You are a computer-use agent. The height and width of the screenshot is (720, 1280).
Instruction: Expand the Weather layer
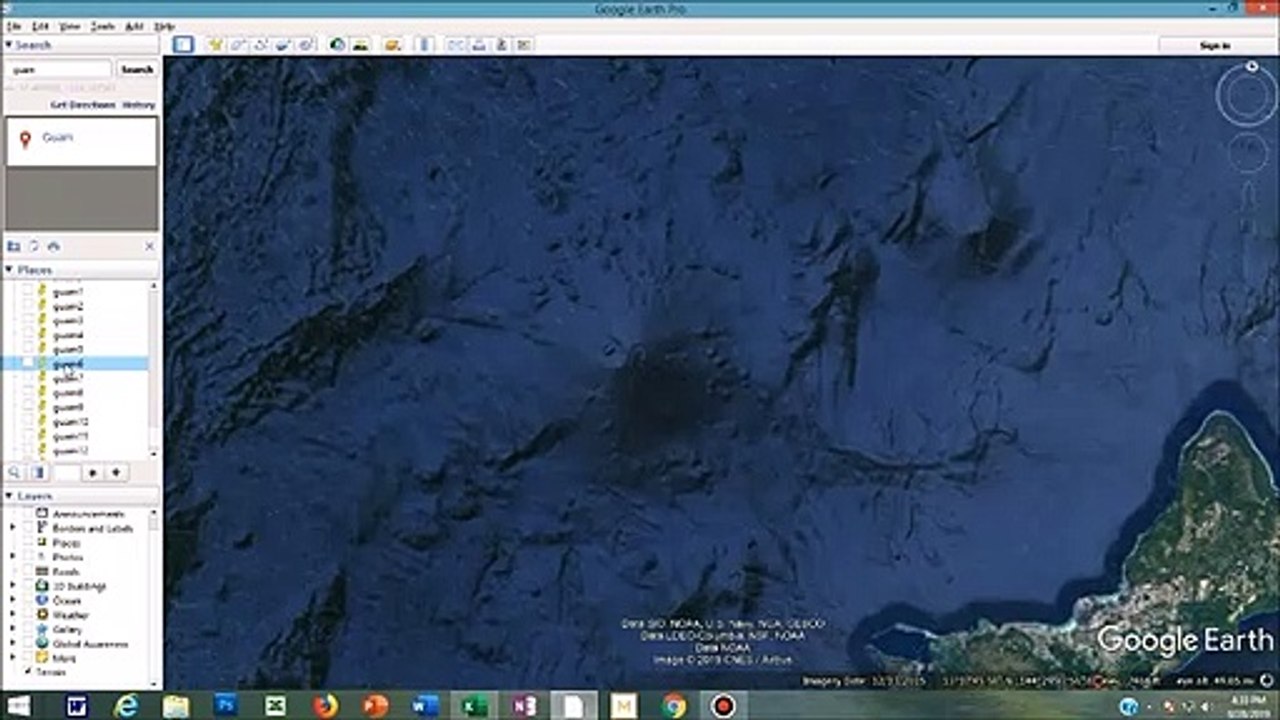(13, 615)
